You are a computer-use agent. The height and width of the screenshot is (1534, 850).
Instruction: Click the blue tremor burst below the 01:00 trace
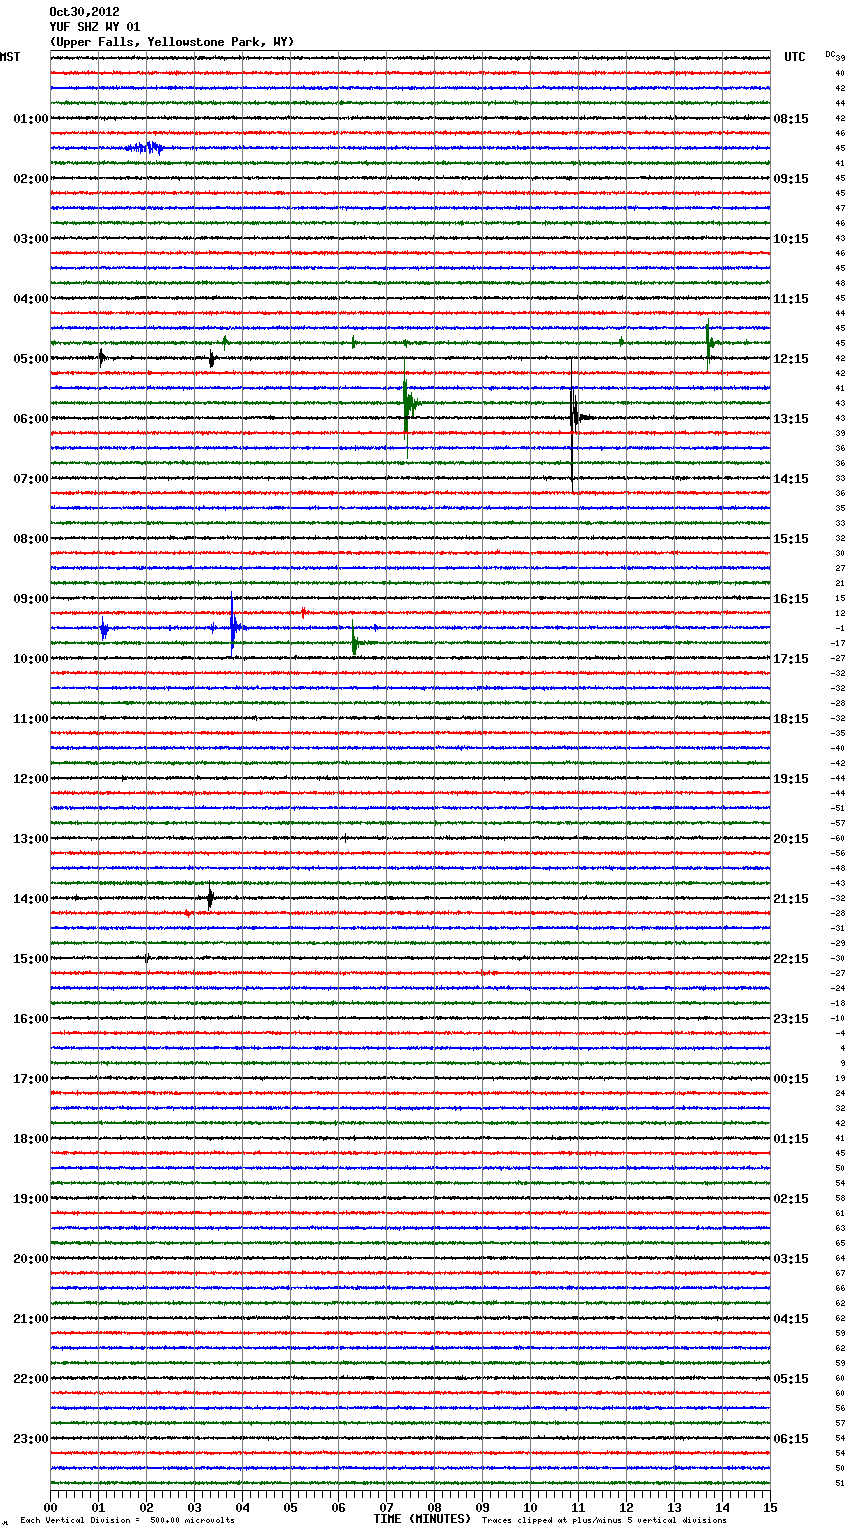click(x=145, y=148)
